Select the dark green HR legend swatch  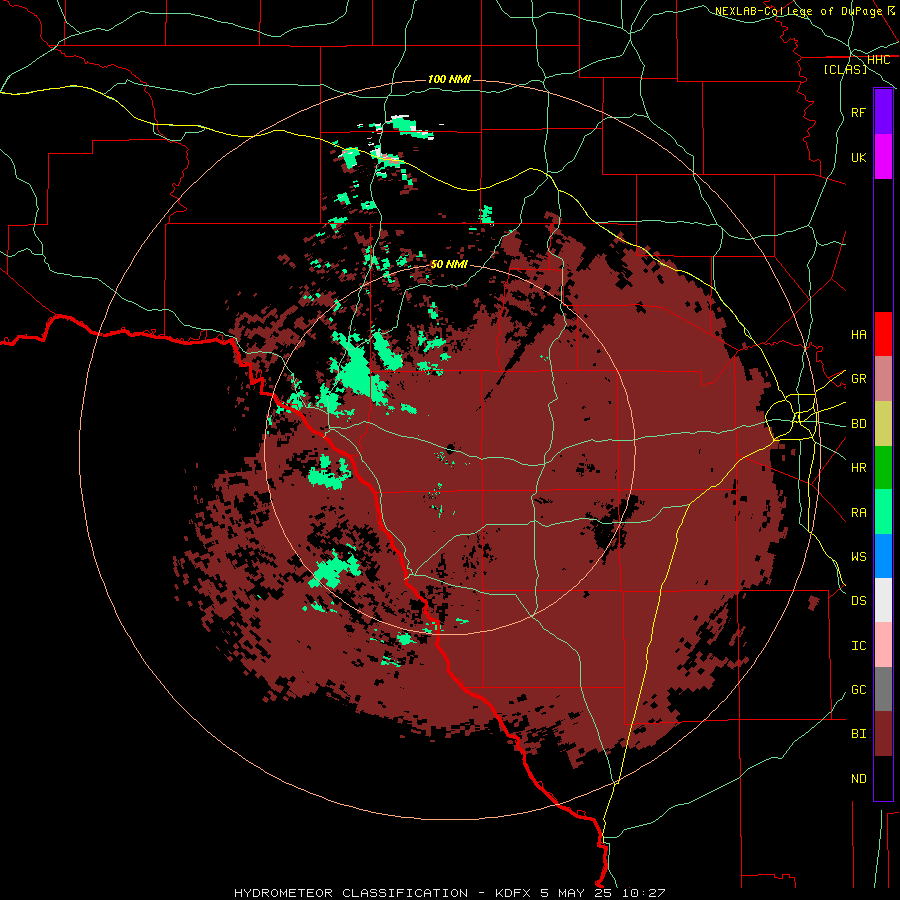pos(883,468)
